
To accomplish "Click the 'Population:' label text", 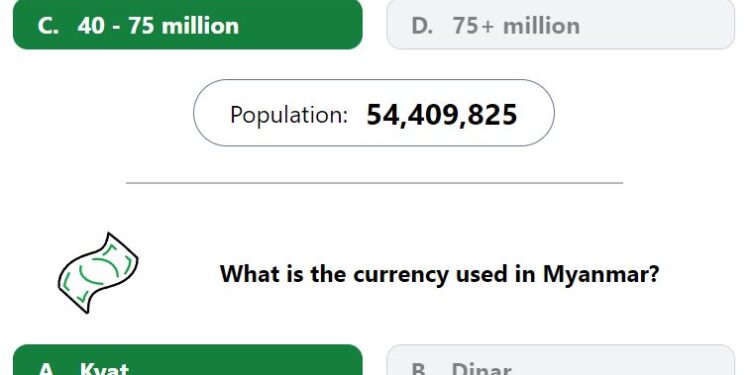I will [x=288, y=115].
